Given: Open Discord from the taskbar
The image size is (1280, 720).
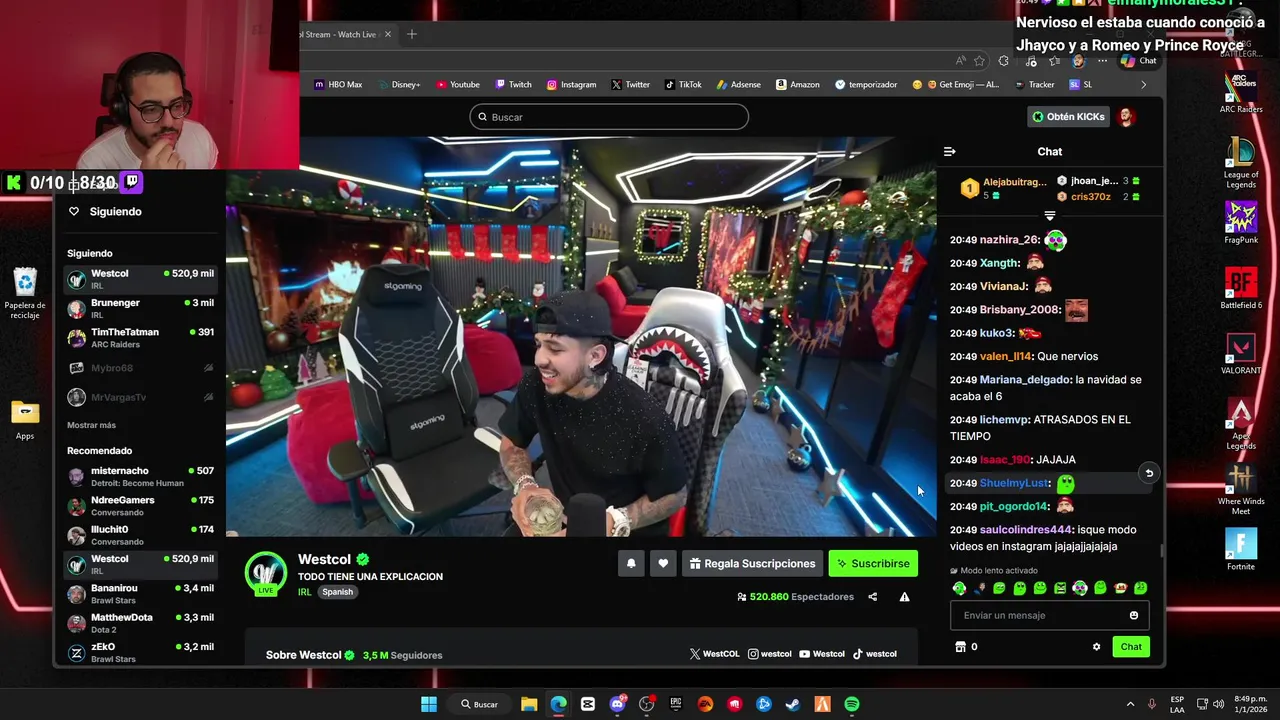Looking at the screenshot, I should (x=617, y=704).
